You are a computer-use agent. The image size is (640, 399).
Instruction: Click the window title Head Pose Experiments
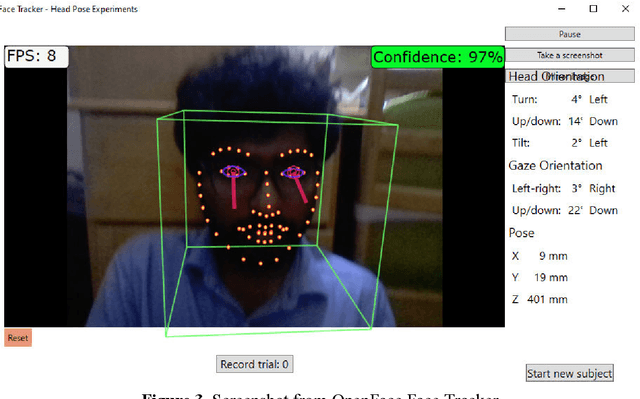pyautogui.click(x=94, y=9)
